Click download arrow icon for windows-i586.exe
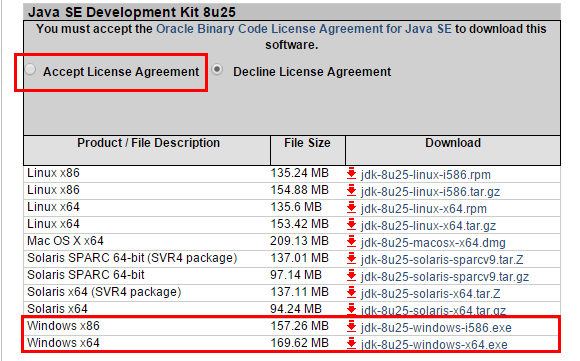The image size is (580, 361). click(351, 326)
